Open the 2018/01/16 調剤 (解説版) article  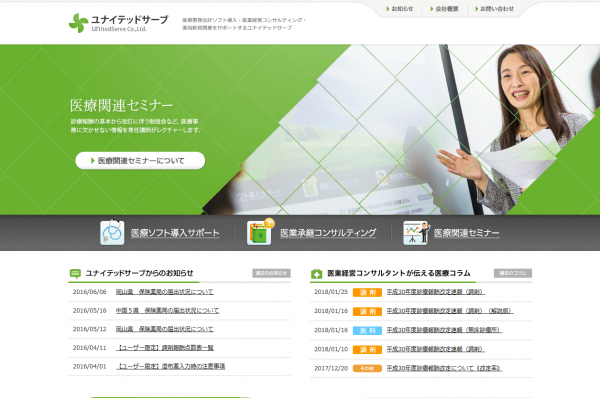[x=450, y=311]
